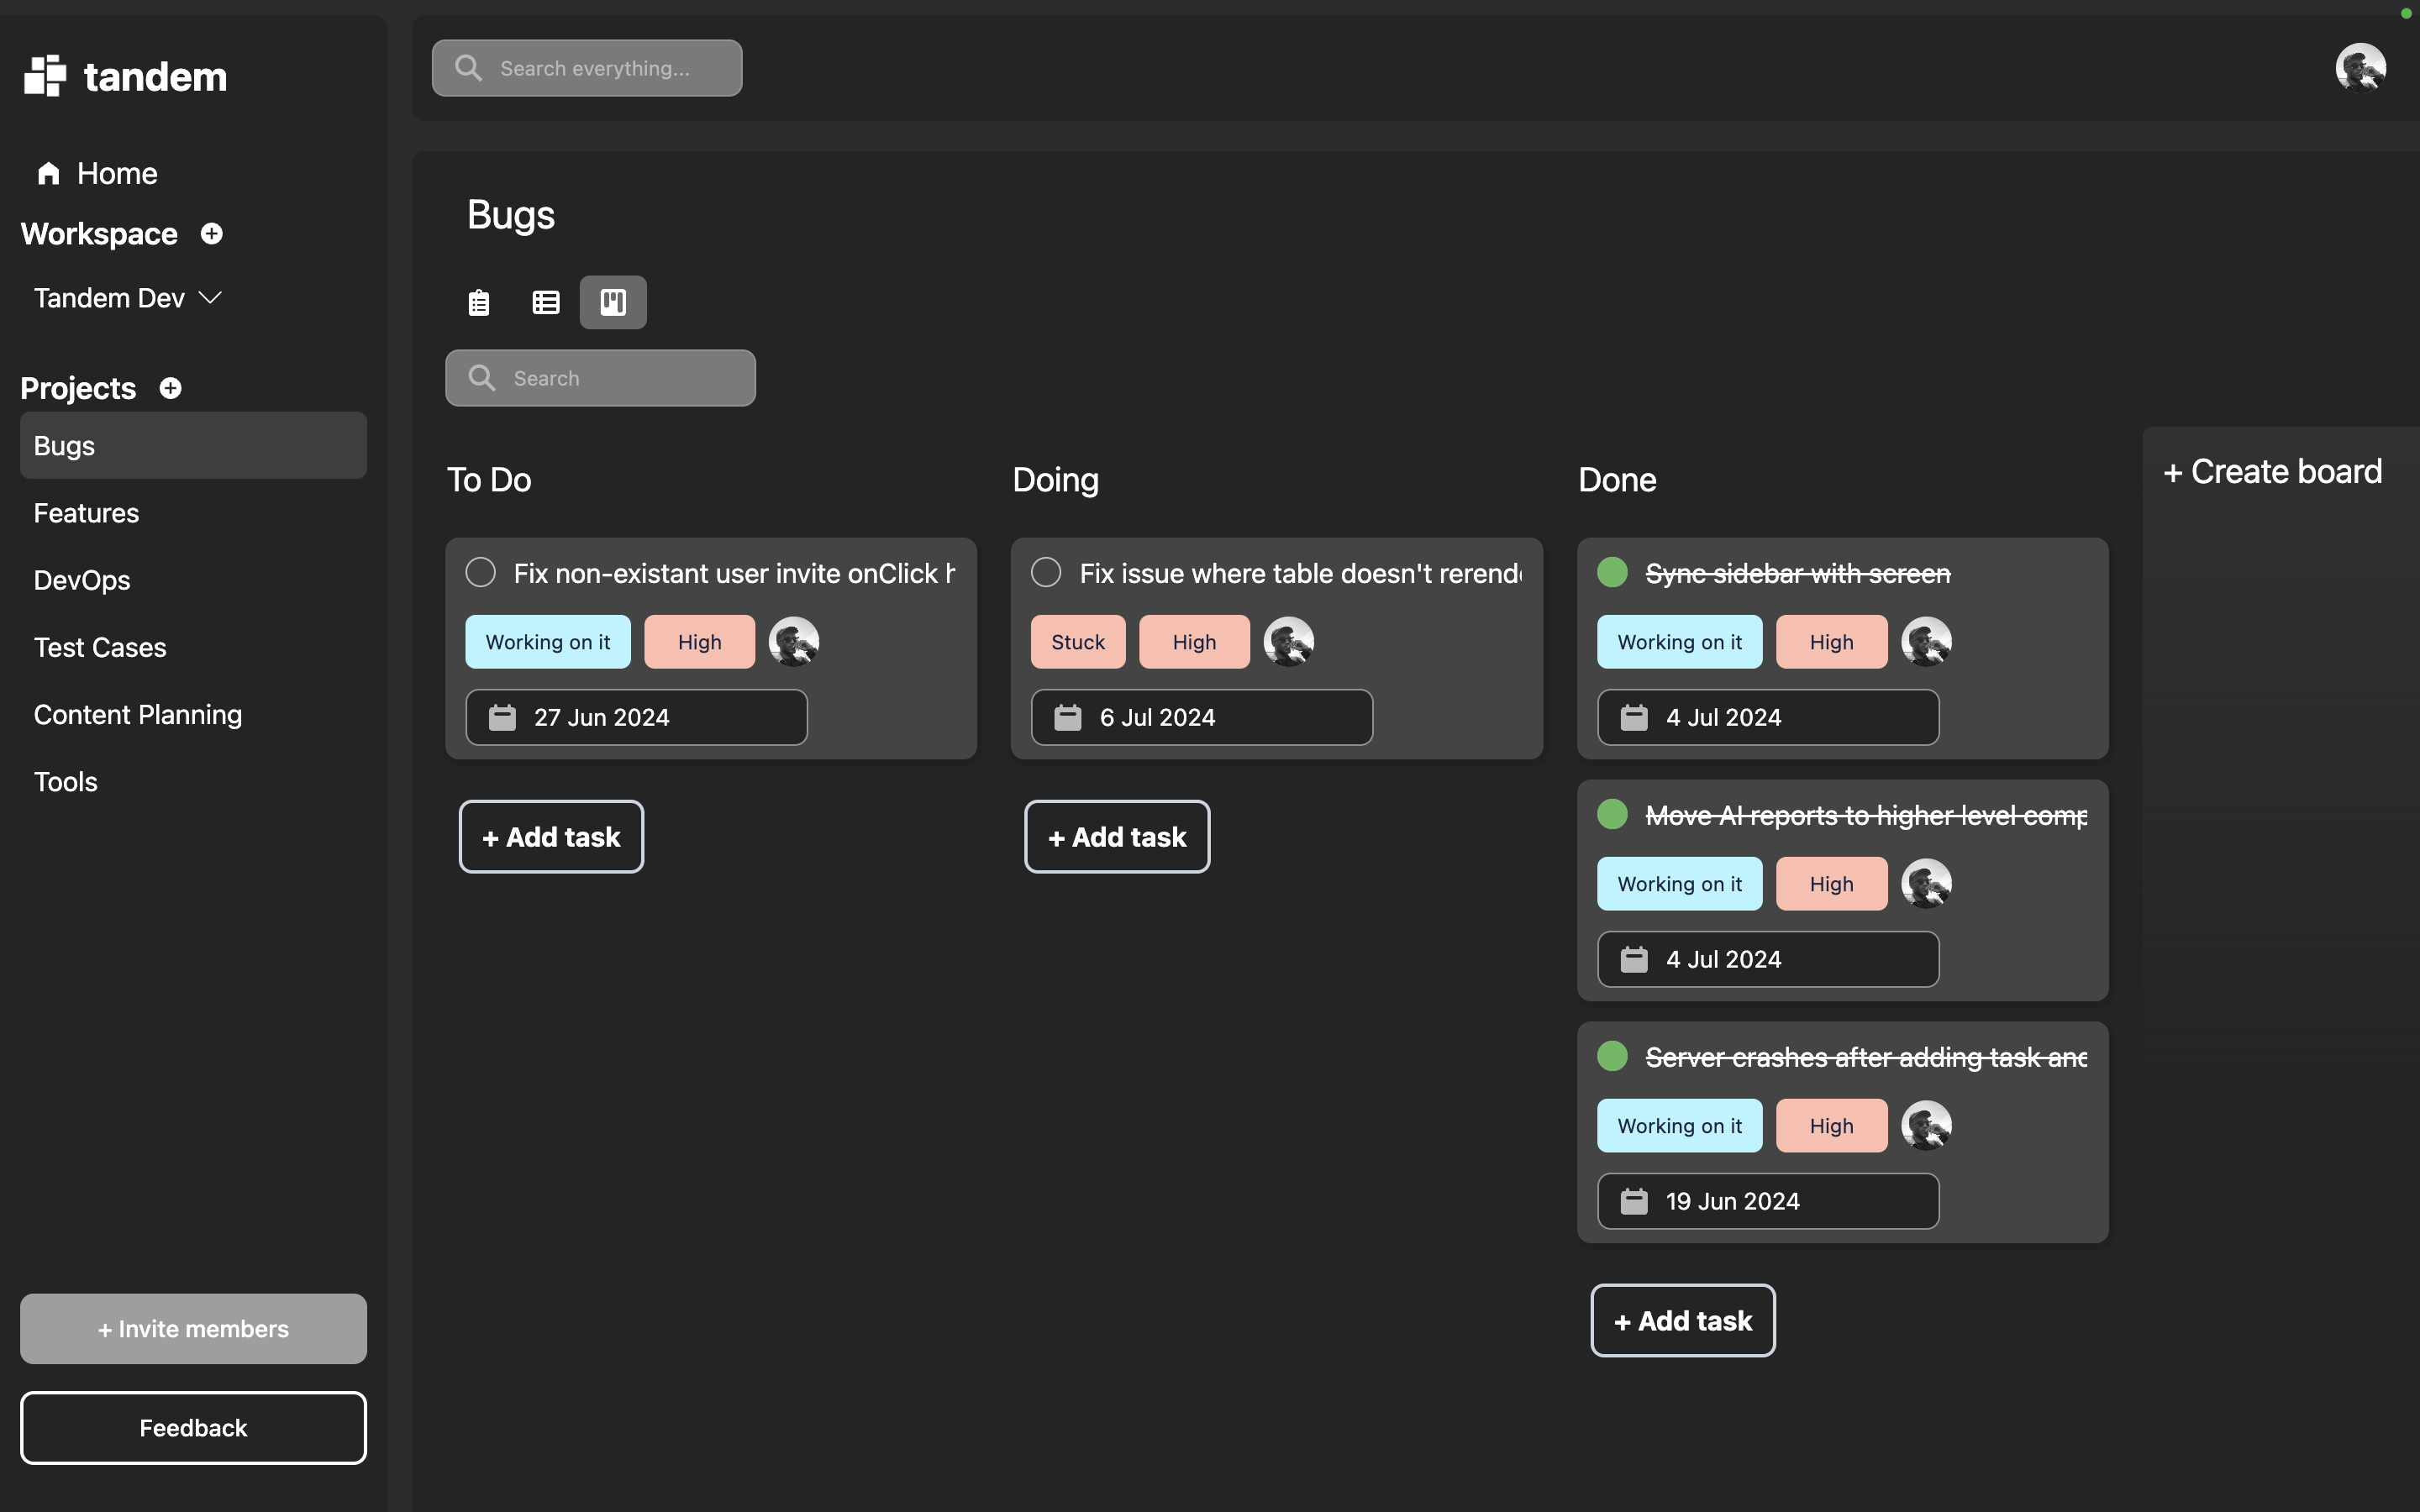
Task: Click the assignee avatar on the Stuck task
Action: 1289,642
